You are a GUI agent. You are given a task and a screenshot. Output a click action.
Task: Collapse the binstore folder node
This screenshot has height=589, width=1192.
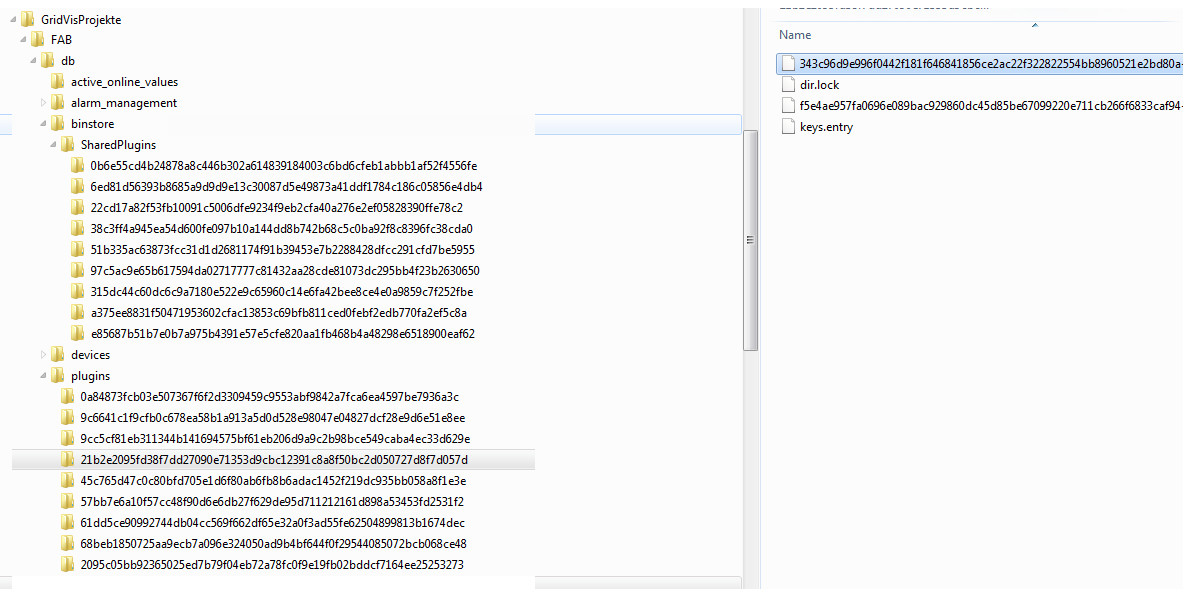pyautogui.click(x=44, y=124)
